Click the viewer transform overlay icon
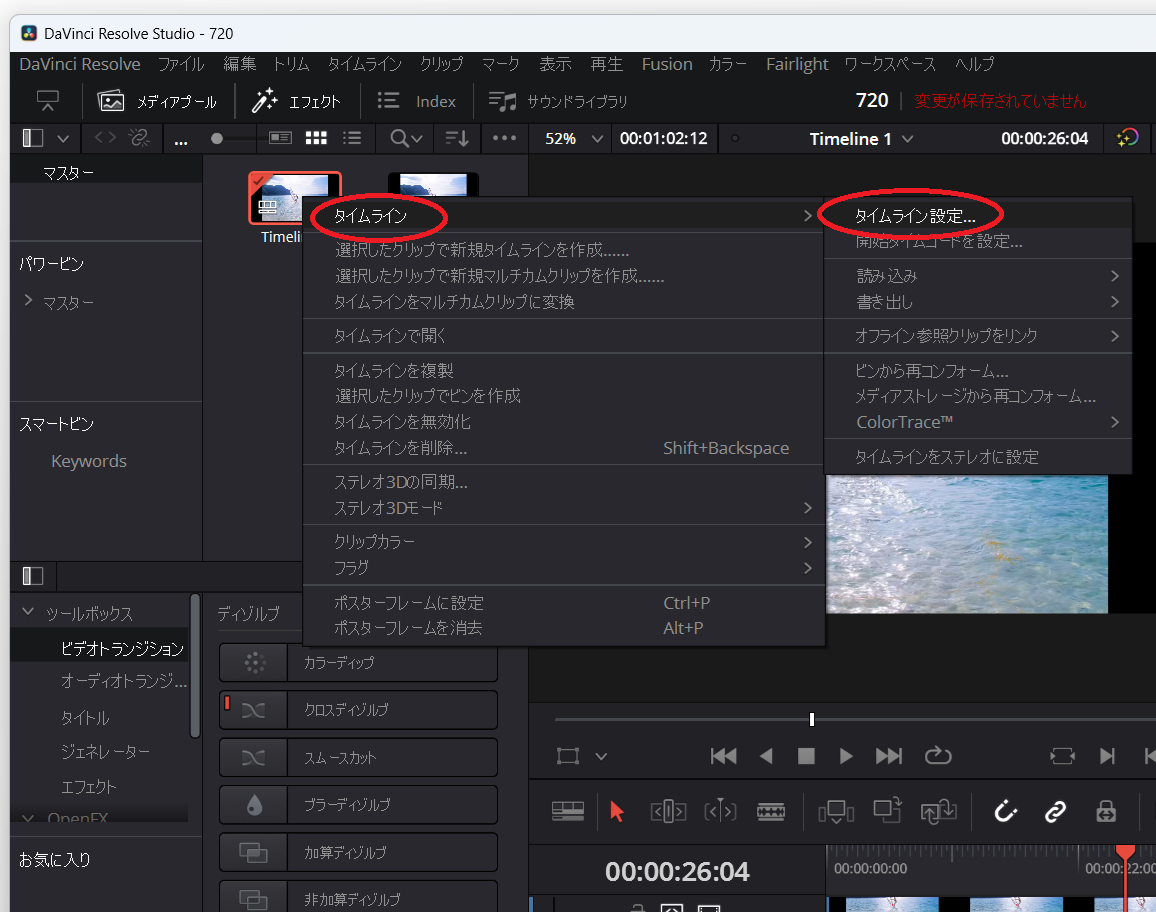 (x=568, y=756)
